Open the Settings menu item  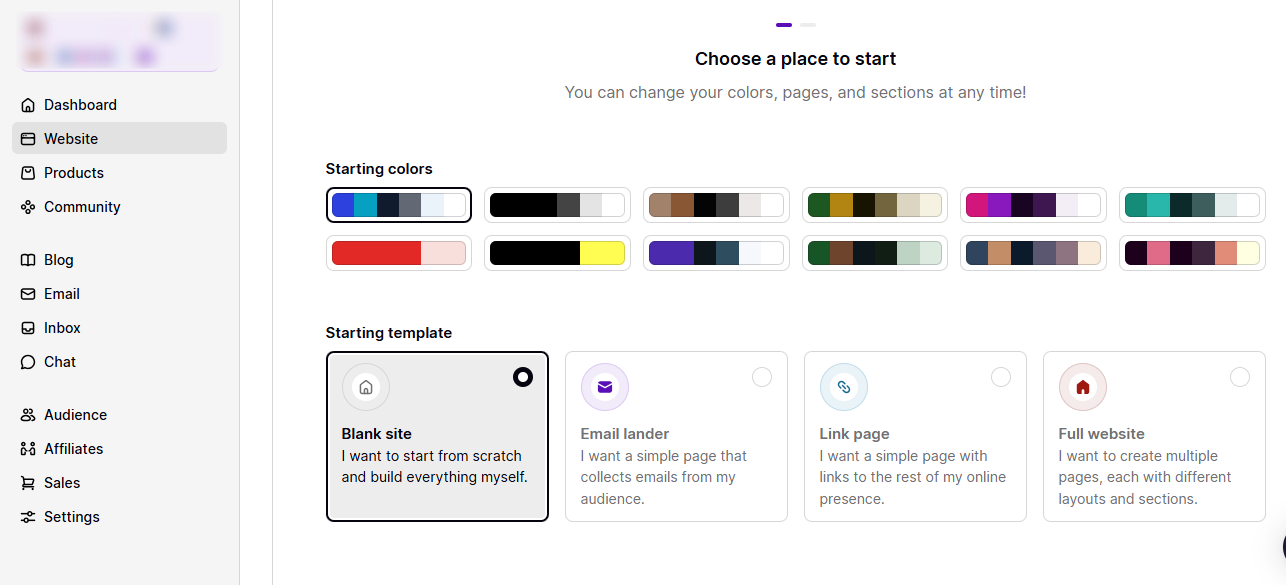point(73,516)
